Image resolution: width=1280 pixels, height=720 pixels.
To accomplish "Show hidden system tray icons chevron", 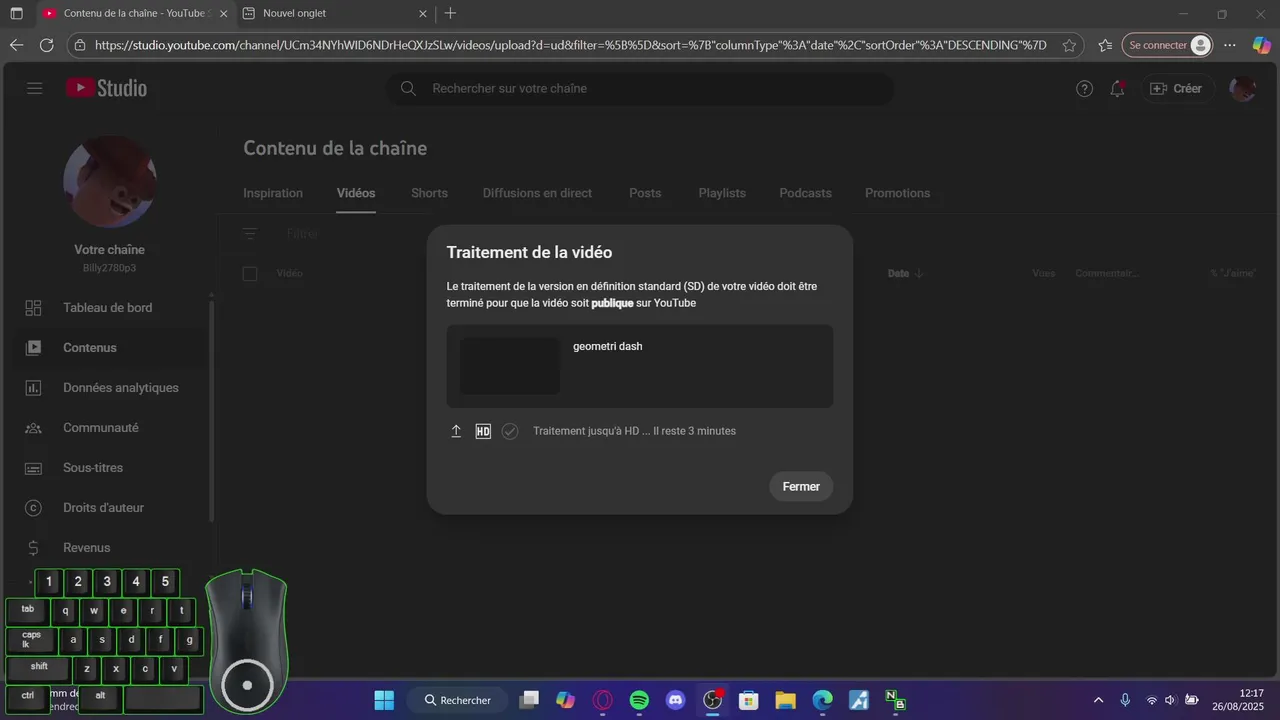I will (1098, 700).
